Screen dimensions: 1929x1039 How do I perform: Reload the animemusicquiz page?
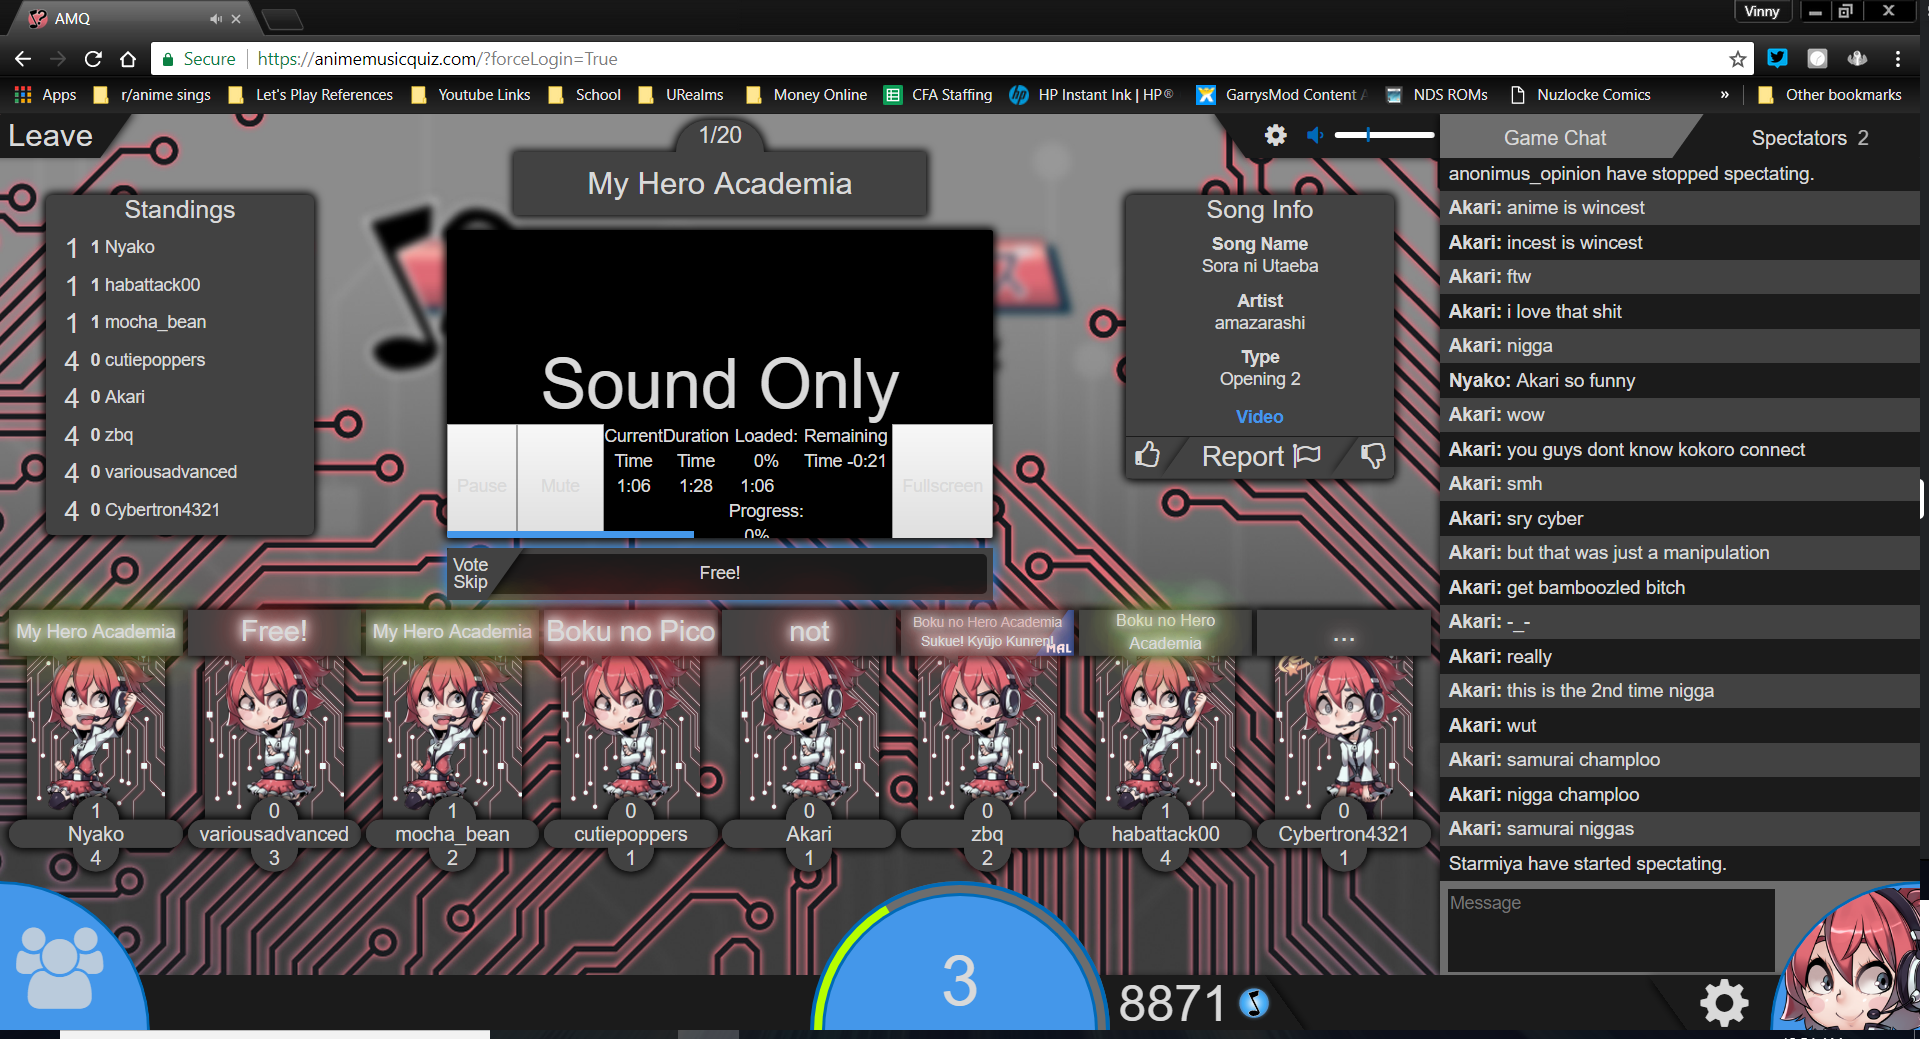point(93,59)
